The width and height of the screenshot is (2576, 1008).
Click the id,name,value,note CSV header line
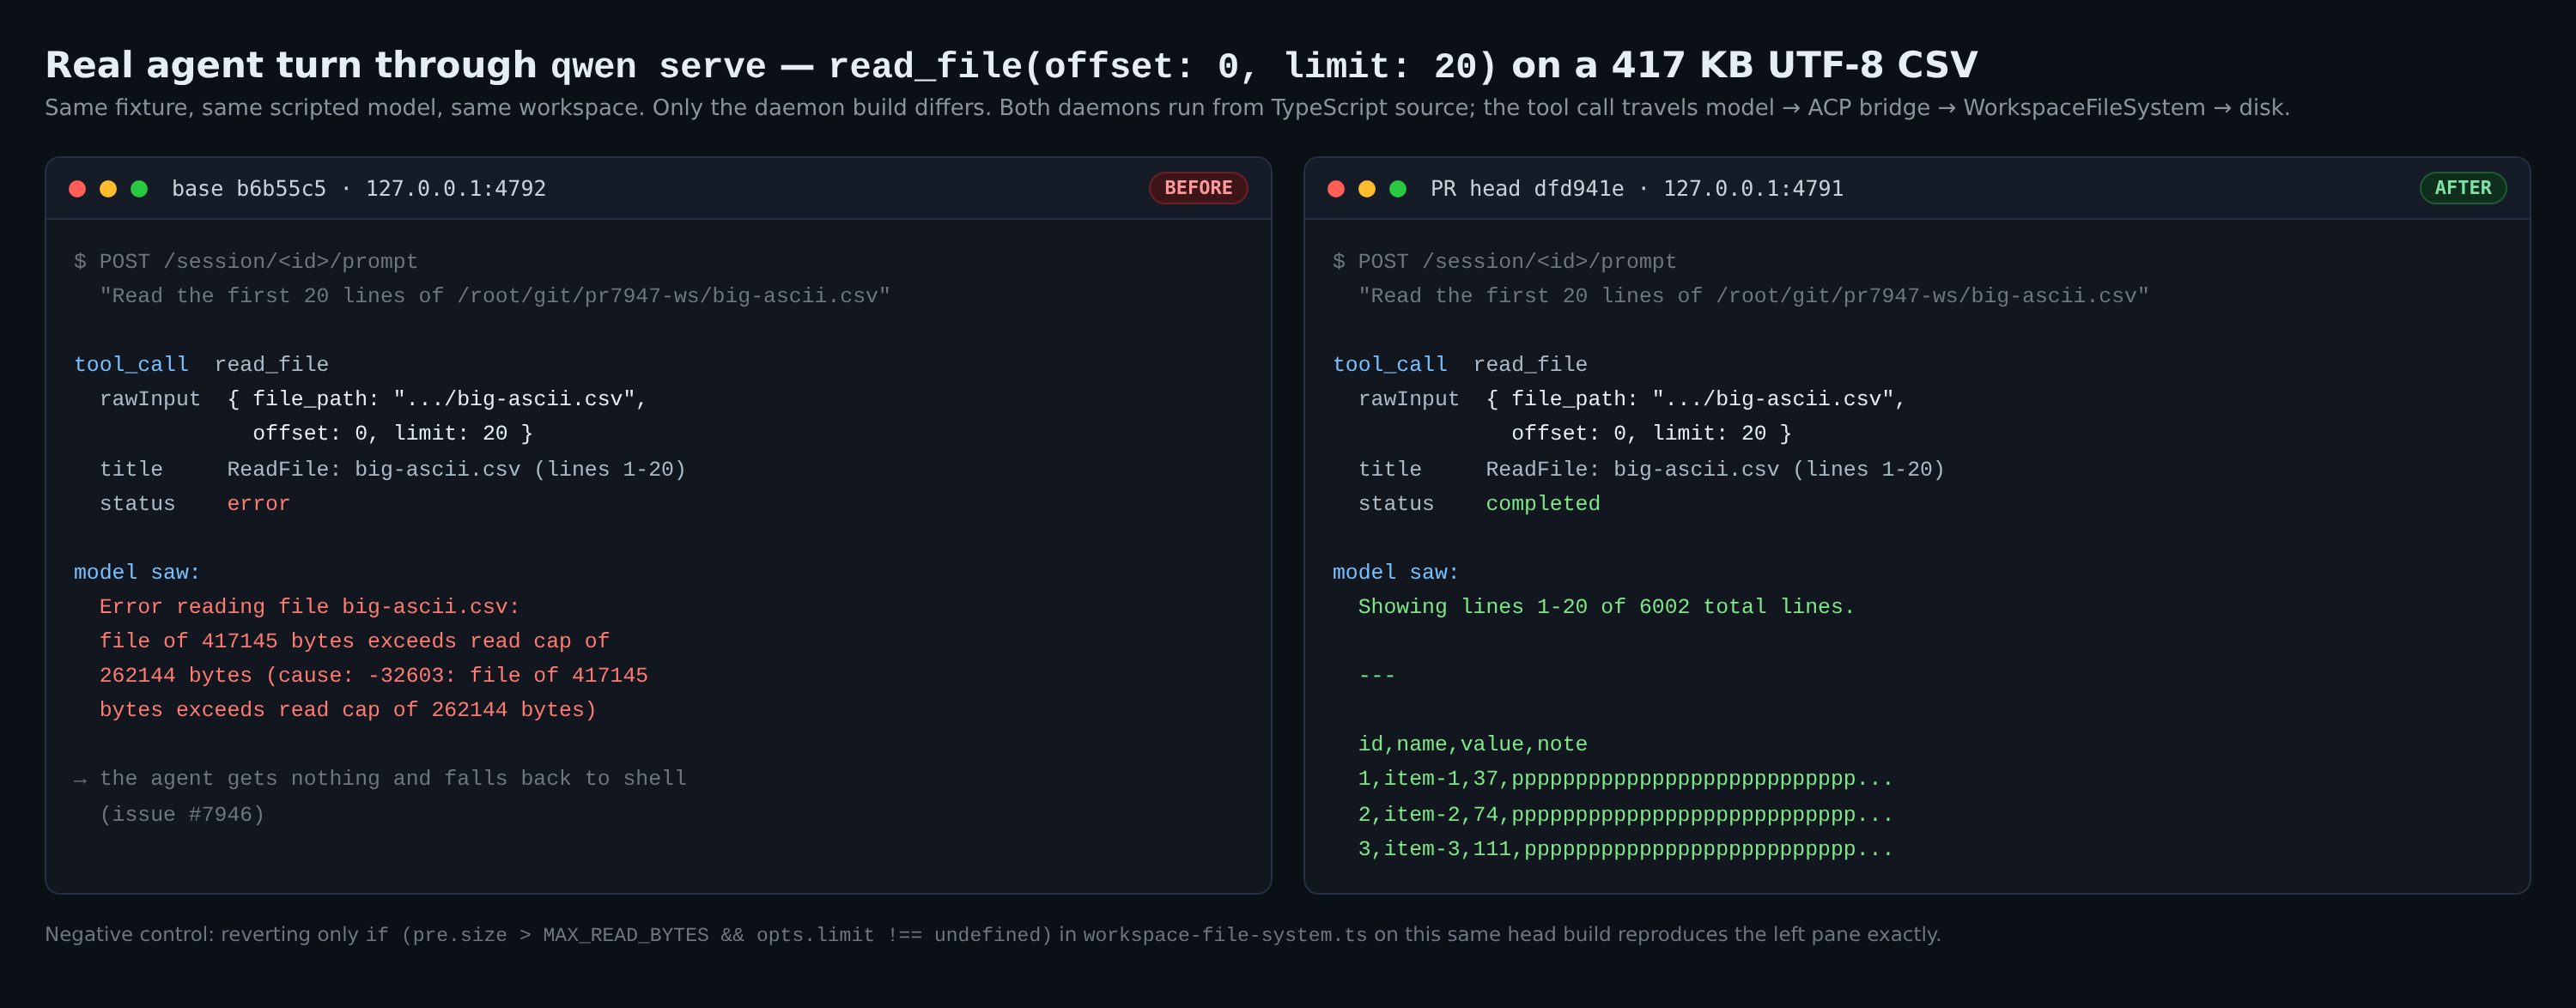[x=1472, y=744]
